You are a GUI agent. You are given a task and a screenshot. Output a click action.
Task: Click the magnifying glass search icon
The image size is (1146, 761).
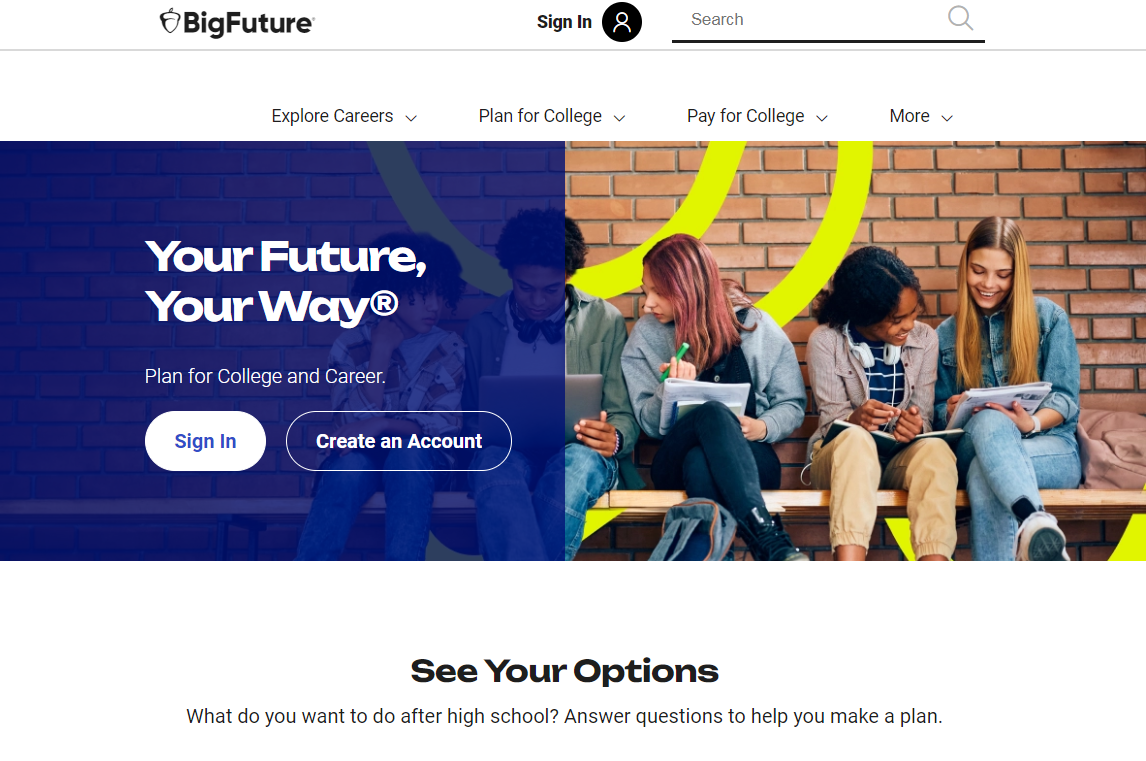[x=960, y=18]
